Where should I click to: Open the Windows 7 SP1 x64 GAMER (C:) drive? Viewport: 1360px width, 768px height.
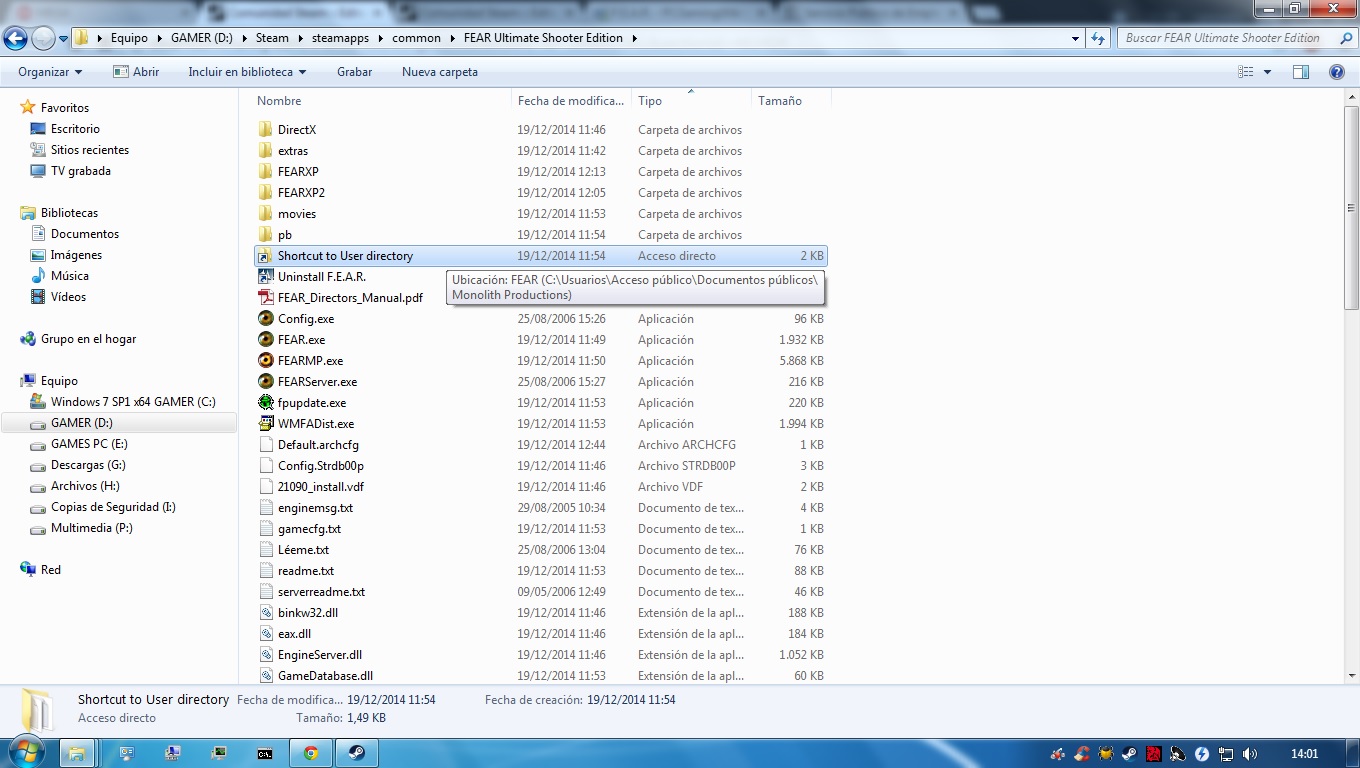[133, 402]
